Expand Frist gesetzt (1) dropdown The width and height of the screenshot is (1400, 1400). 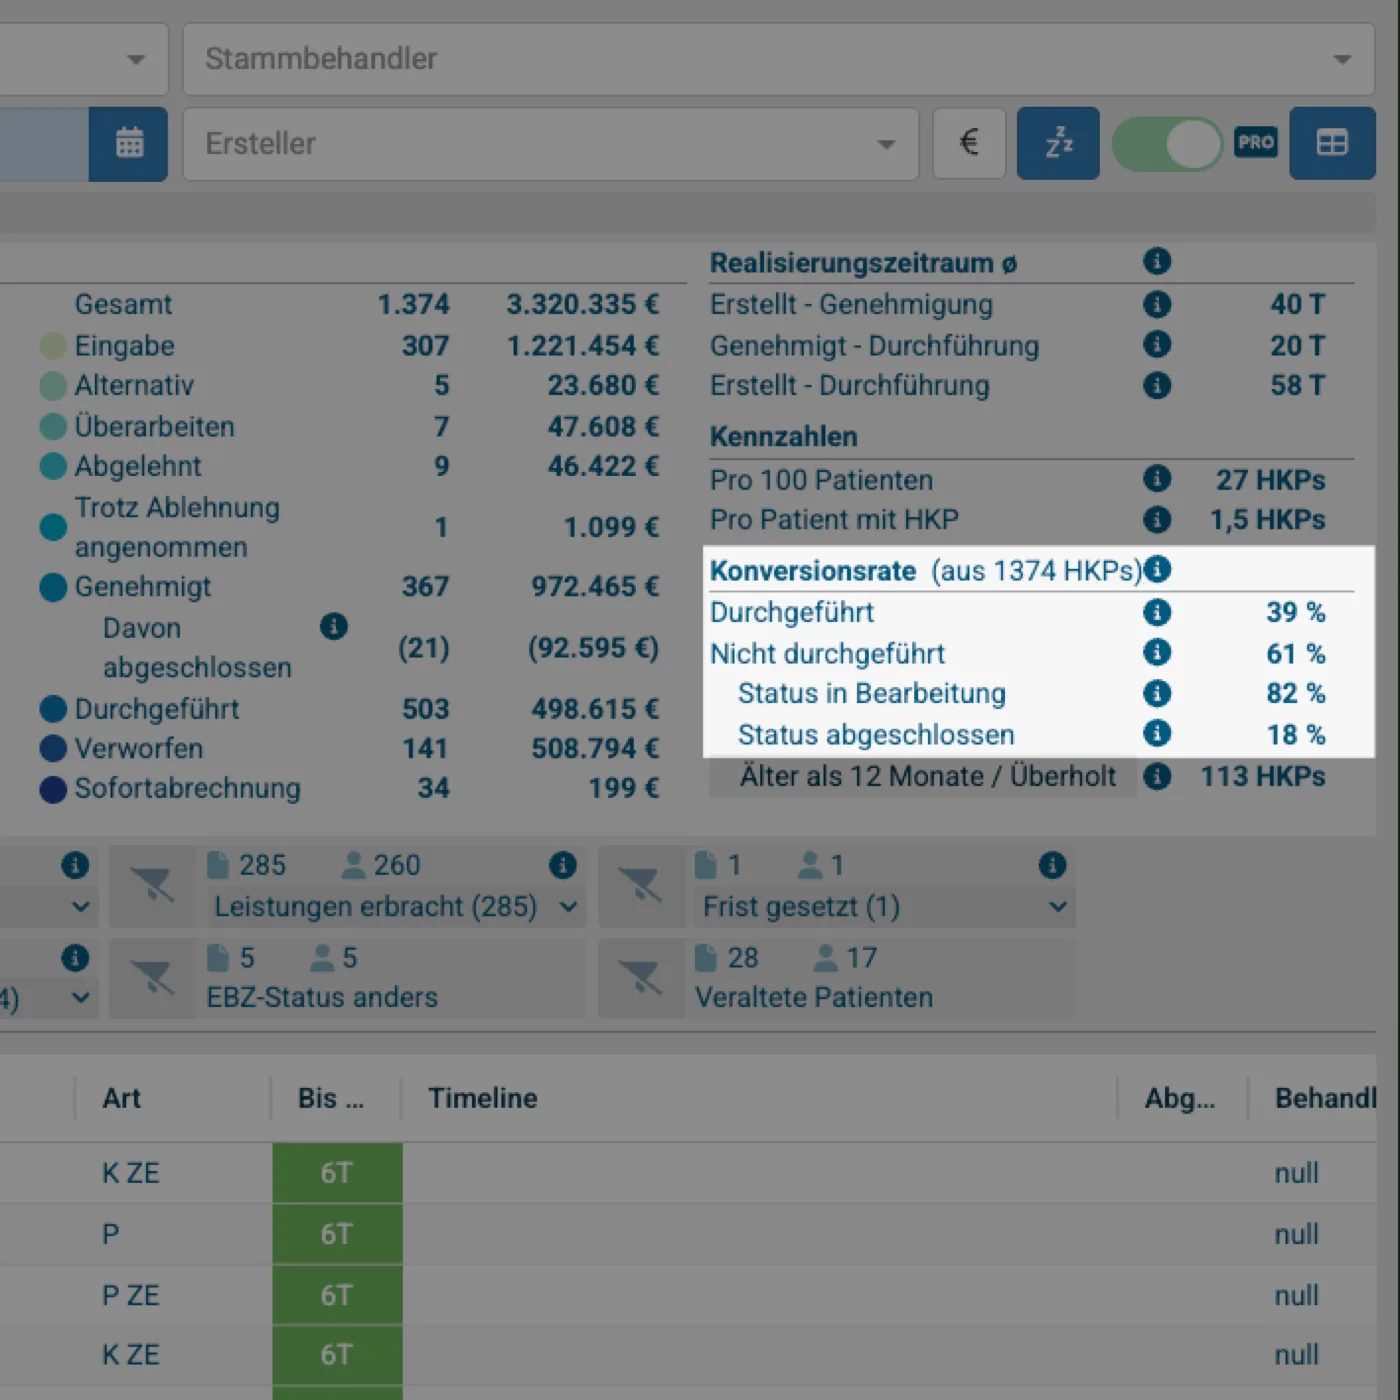click(885, 907)
